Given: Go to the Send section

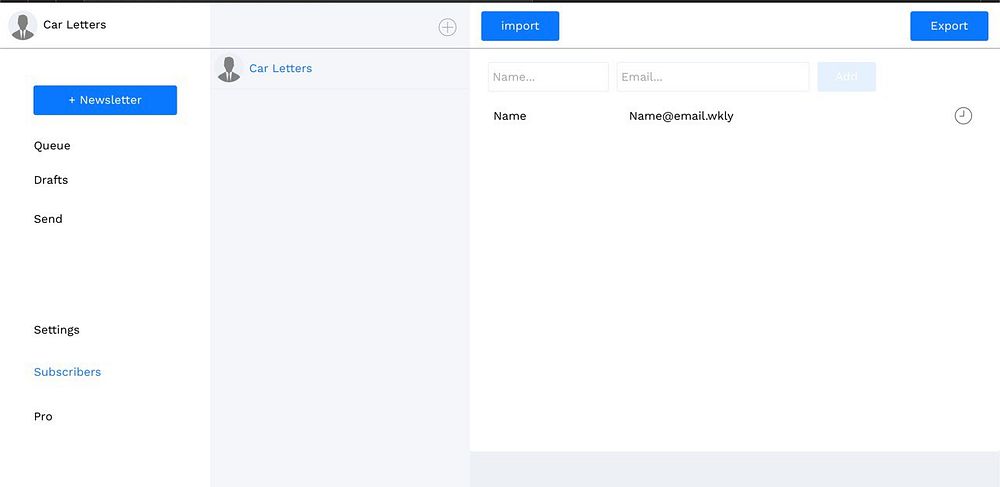Looking at the screenshot, I should pos(48,219).
